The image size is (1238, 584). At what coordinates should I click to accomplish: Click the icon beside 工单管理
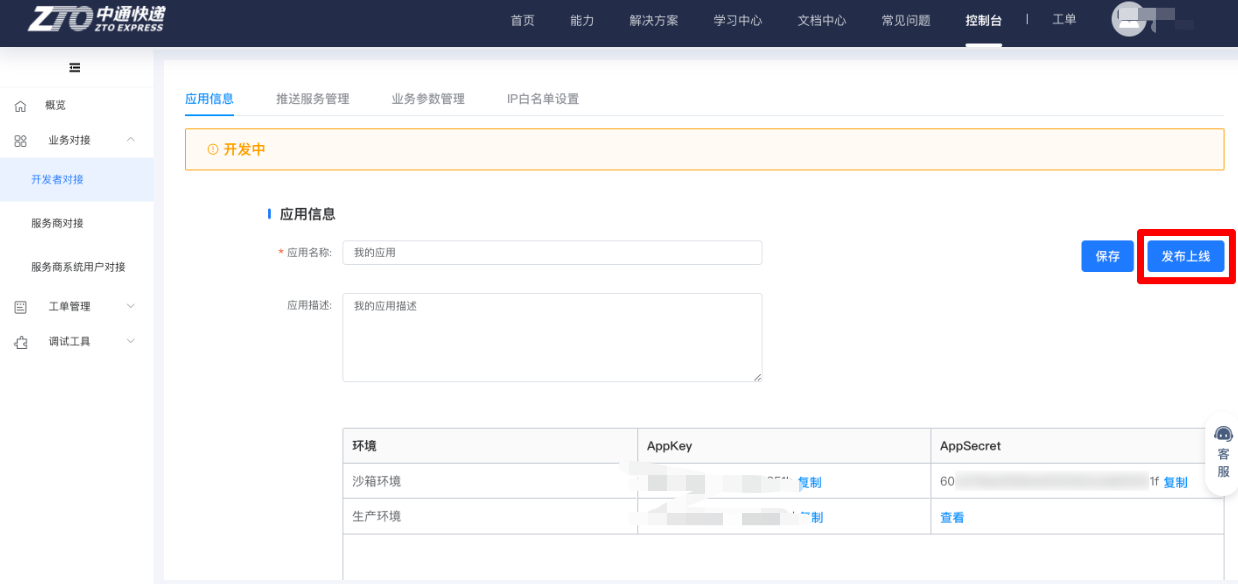pyautogui.click(x=20, y=307)
